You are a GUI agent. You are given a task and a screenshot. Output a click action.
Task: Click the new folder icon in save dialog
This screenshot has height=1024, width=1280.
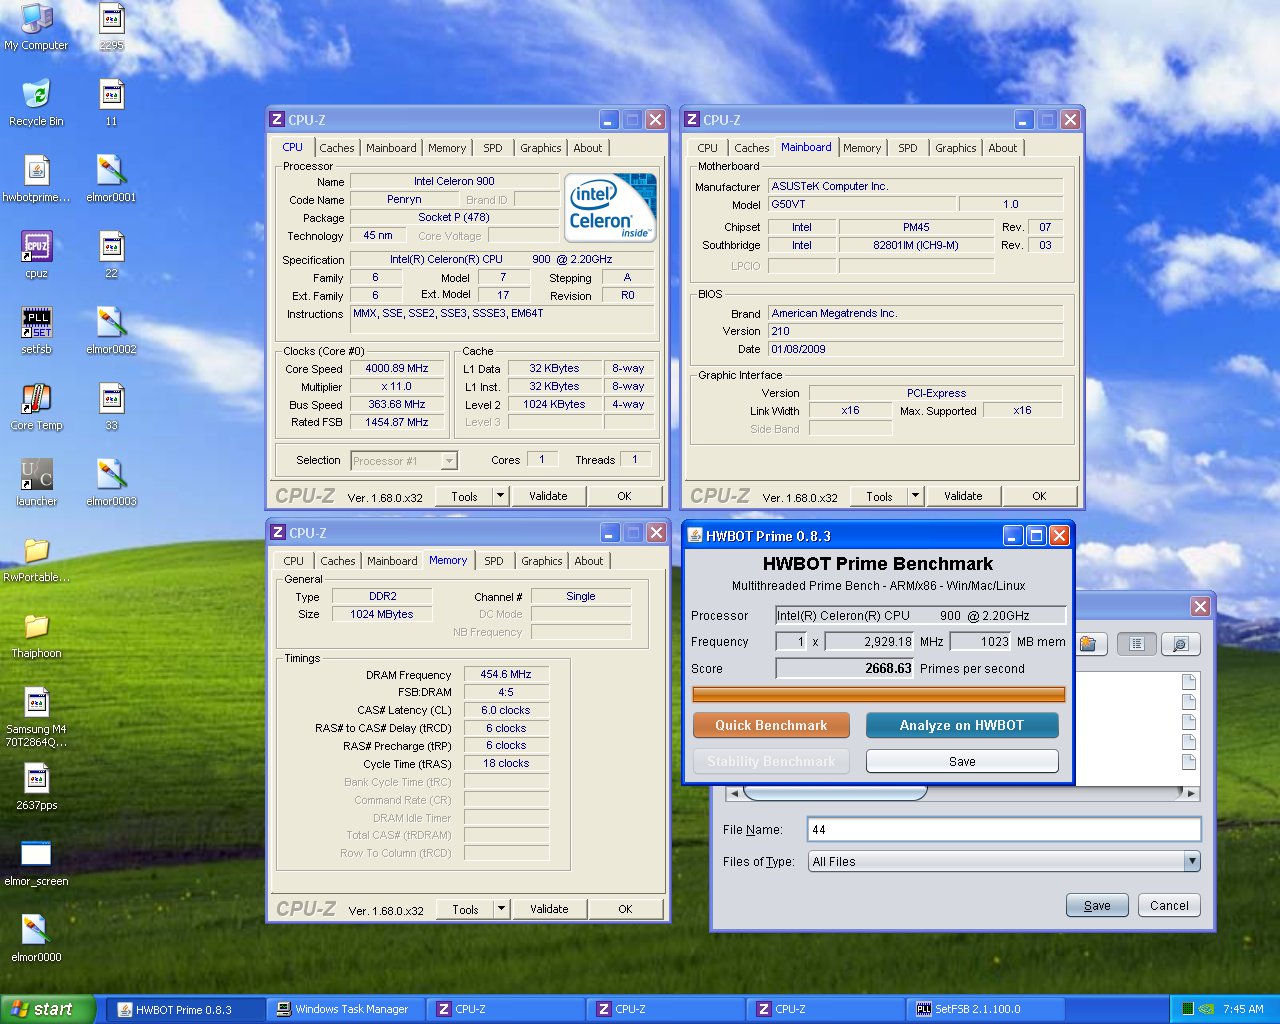pos(1088,644)
